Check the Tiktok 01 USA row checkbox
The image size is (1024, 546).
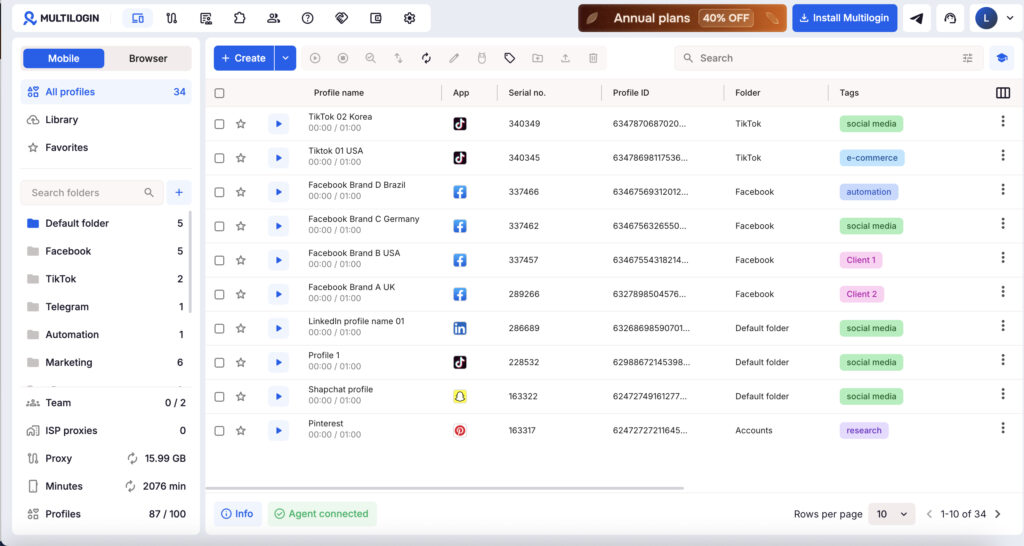coord(219,157)
